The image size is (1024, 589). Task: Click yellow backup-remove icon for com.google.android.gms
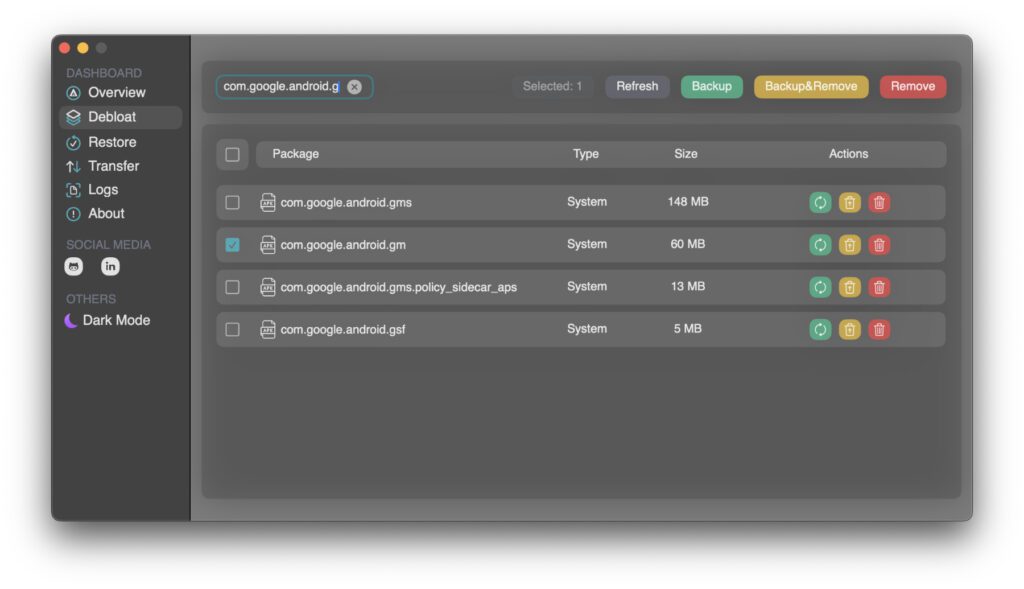coord(849,203)
